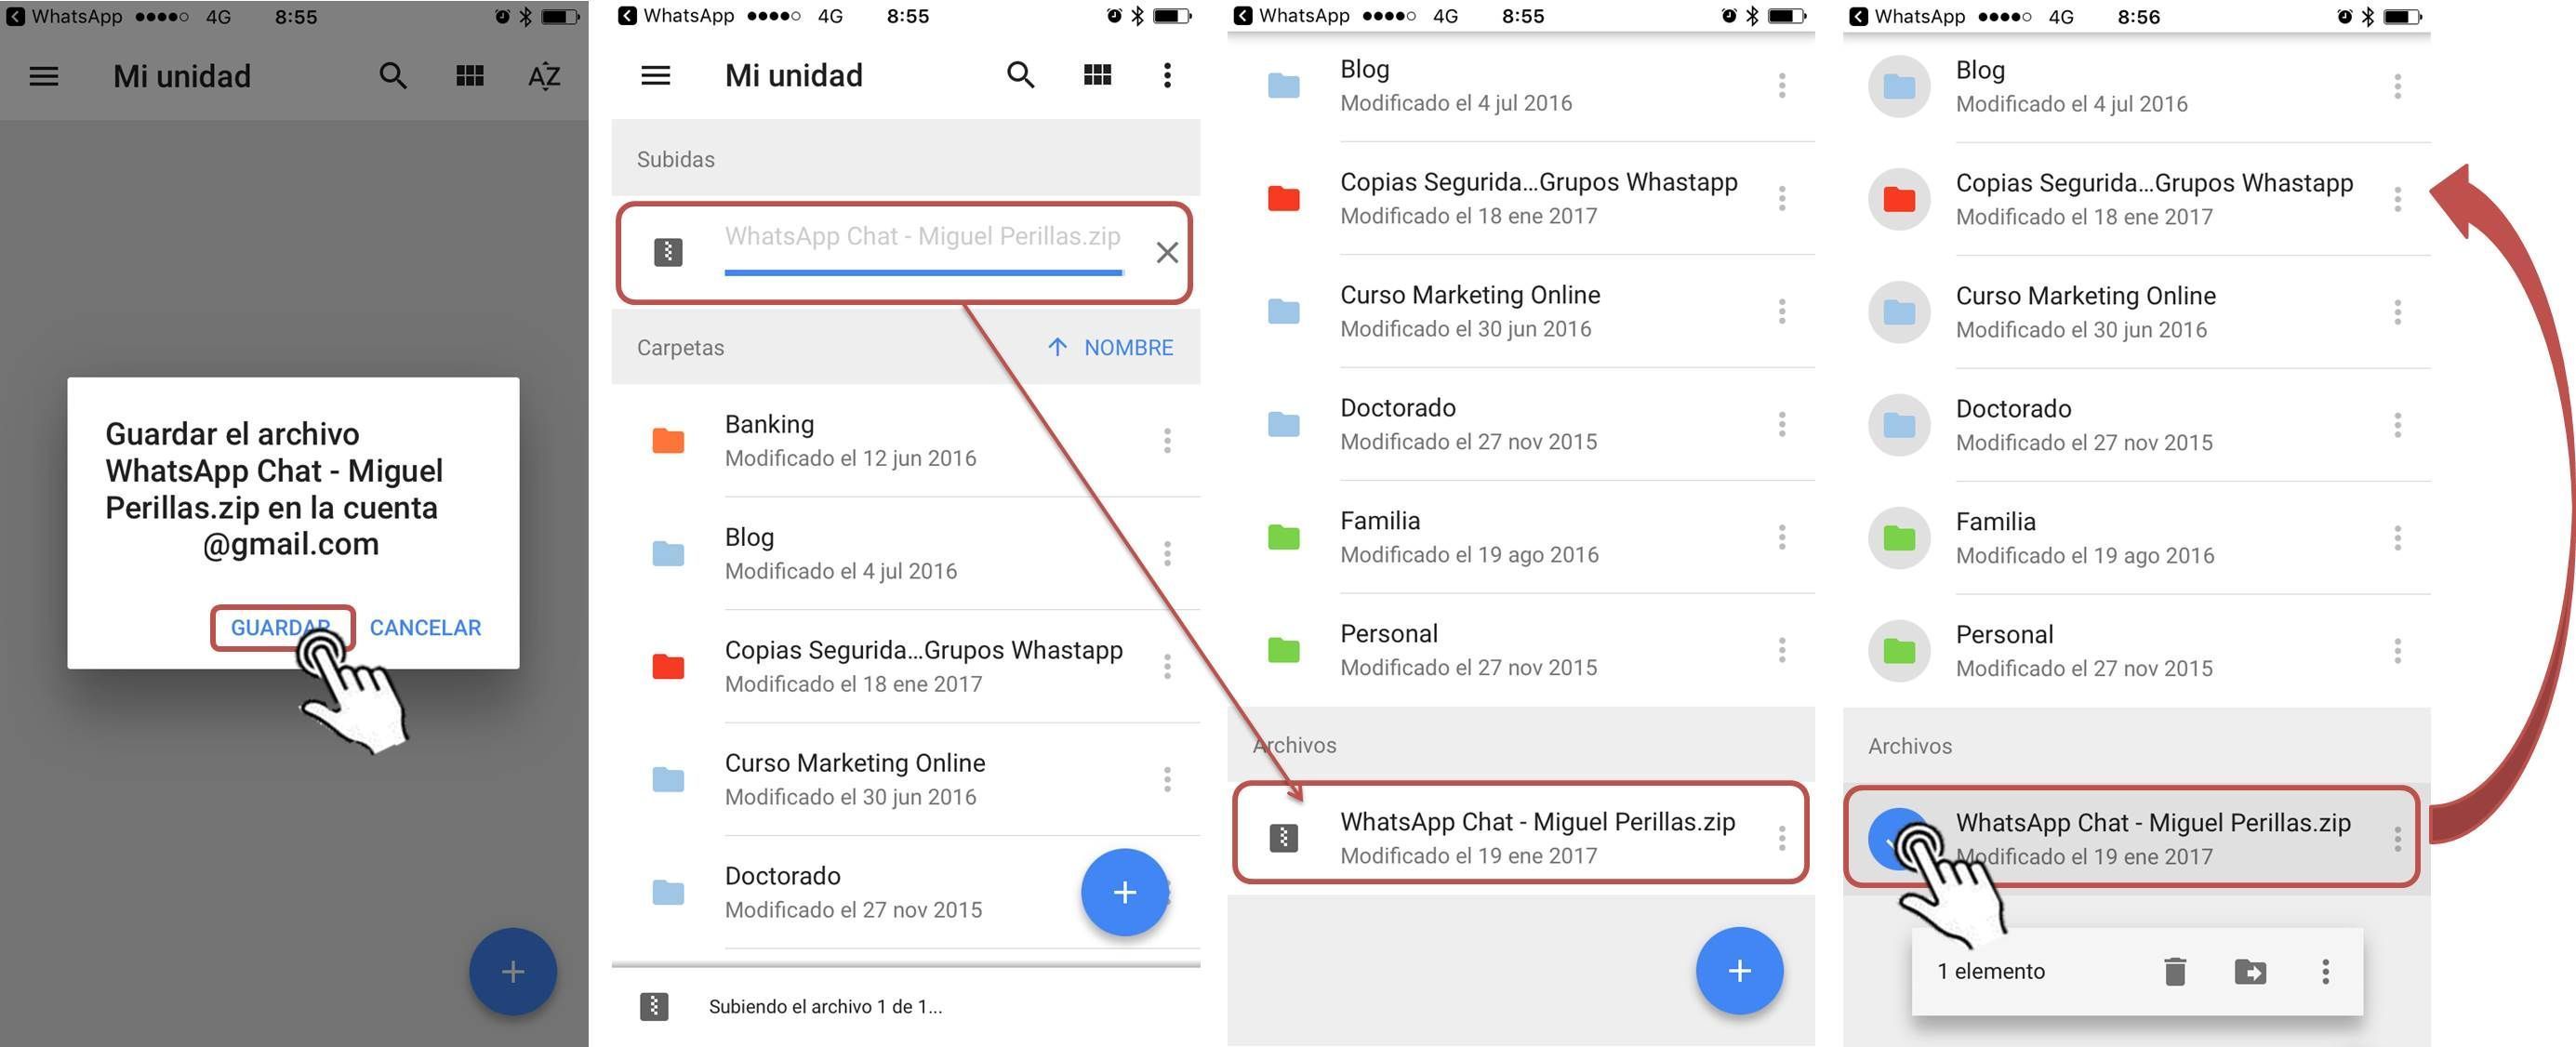Tap the zip icon of the uploading file

click(x=668, y=252)
